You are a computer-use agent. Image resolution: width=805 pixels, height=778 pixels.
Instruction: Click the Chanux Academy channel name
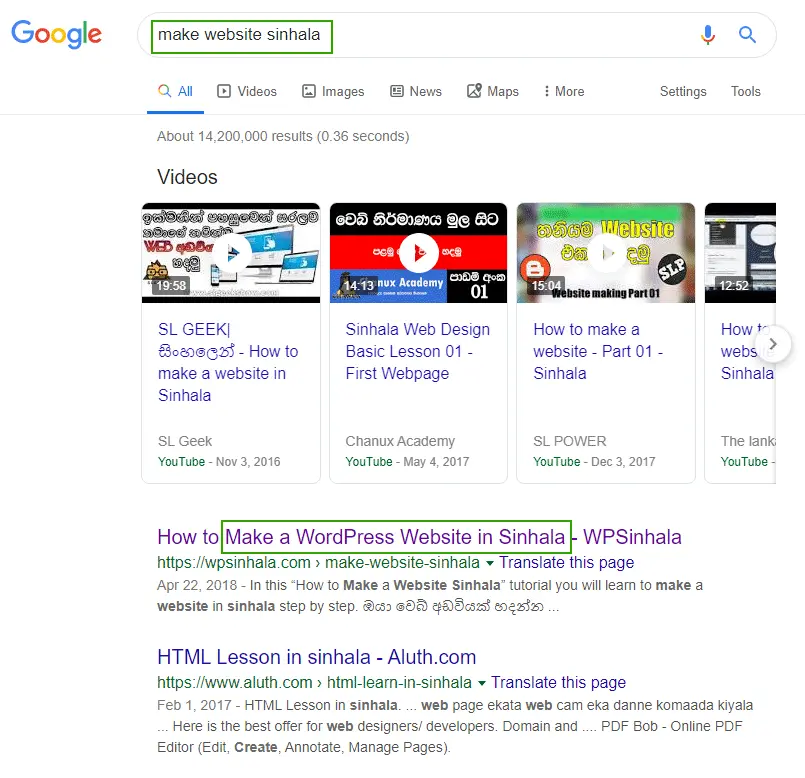coord(400,441)
